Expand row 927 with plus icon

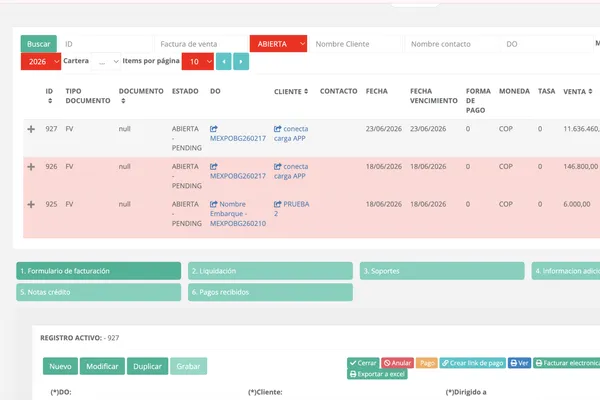point(31,129)
